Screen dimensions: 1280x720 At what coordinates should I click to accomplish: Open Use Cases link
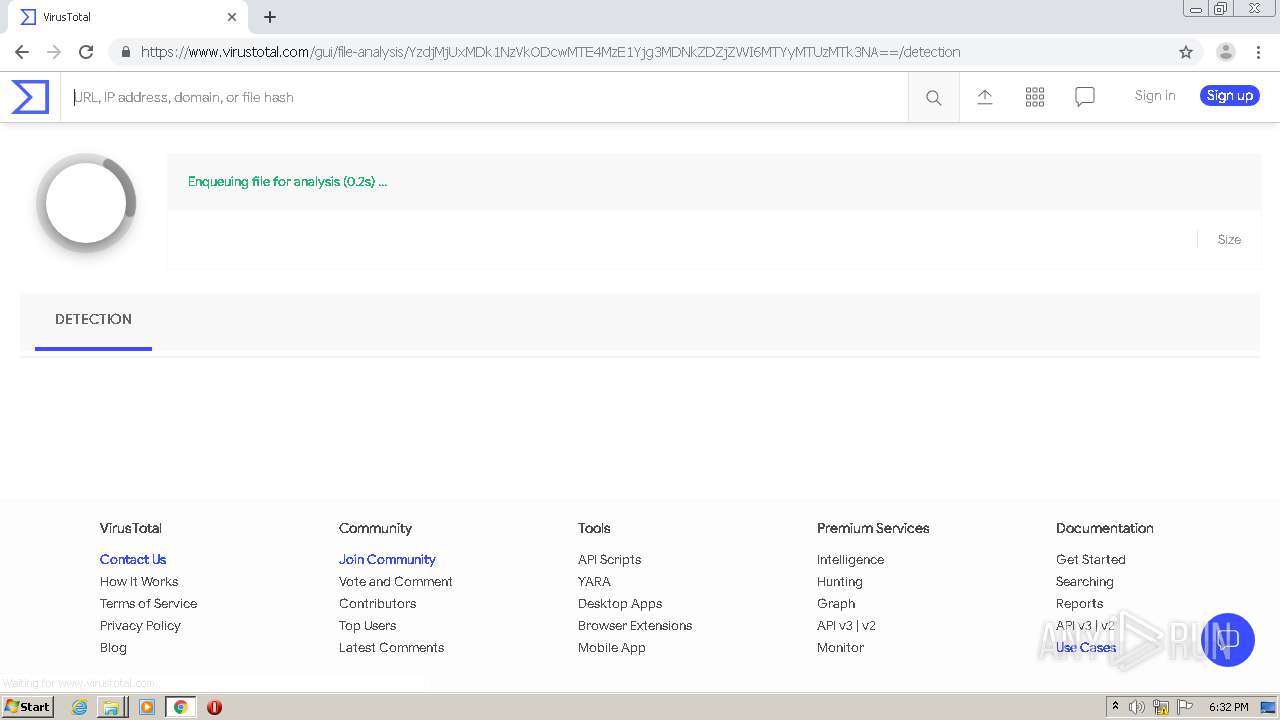pos(1086,648)
